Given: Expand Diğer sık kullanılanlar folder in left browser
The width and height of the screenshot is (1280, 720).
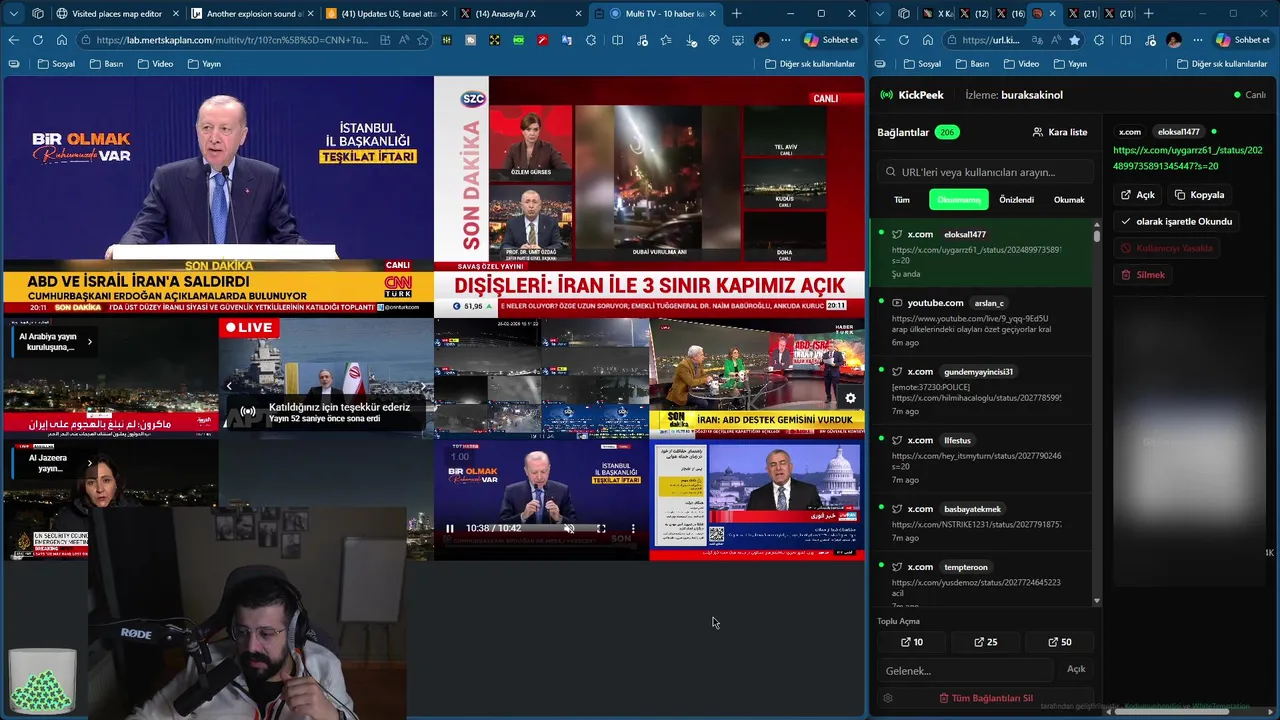Looking at the screenshot, I should pos(810,64).
